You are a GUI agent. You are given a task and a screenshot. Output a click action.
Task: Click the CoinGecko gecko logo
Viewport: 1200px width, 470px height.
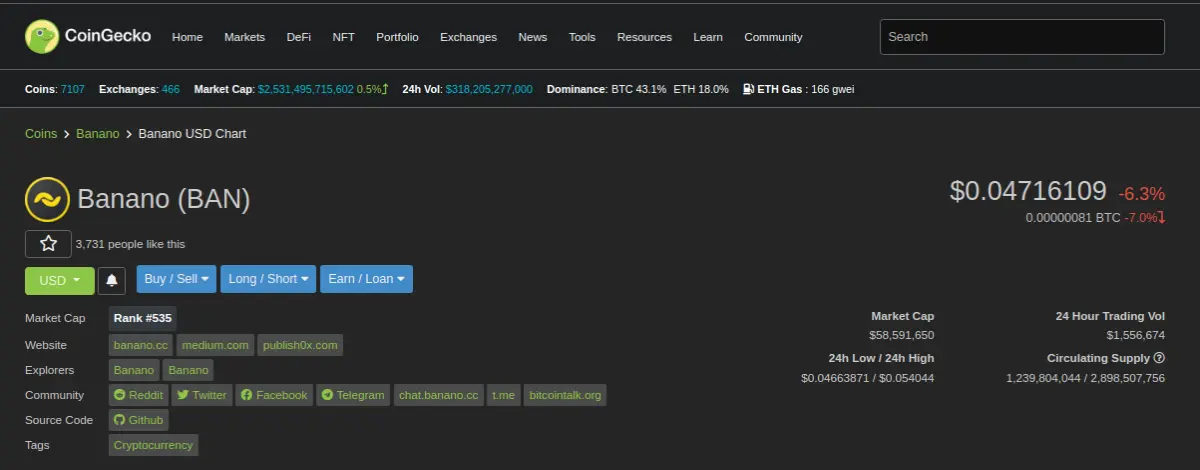[x=42, y=37]
